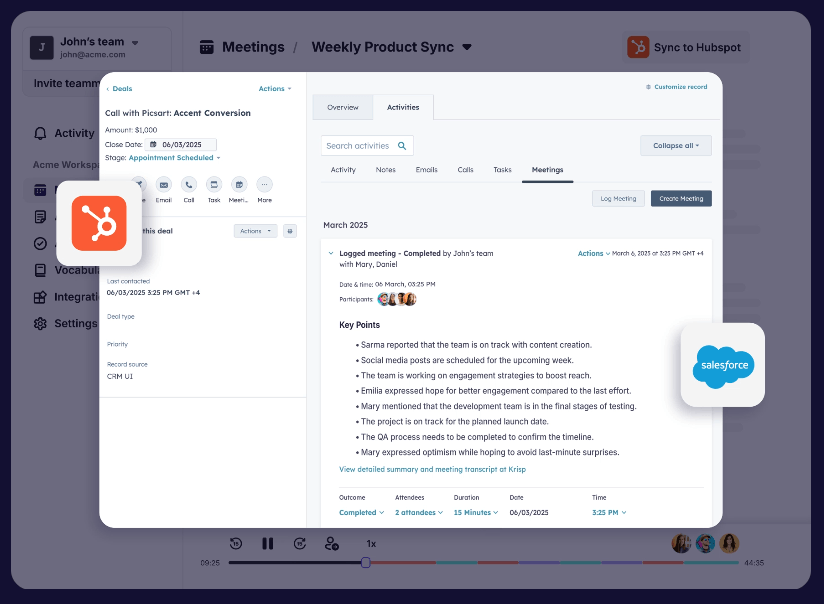Open the 2 attendees dropdown
This screenshot has width=824, height=604.
point(419,513)
